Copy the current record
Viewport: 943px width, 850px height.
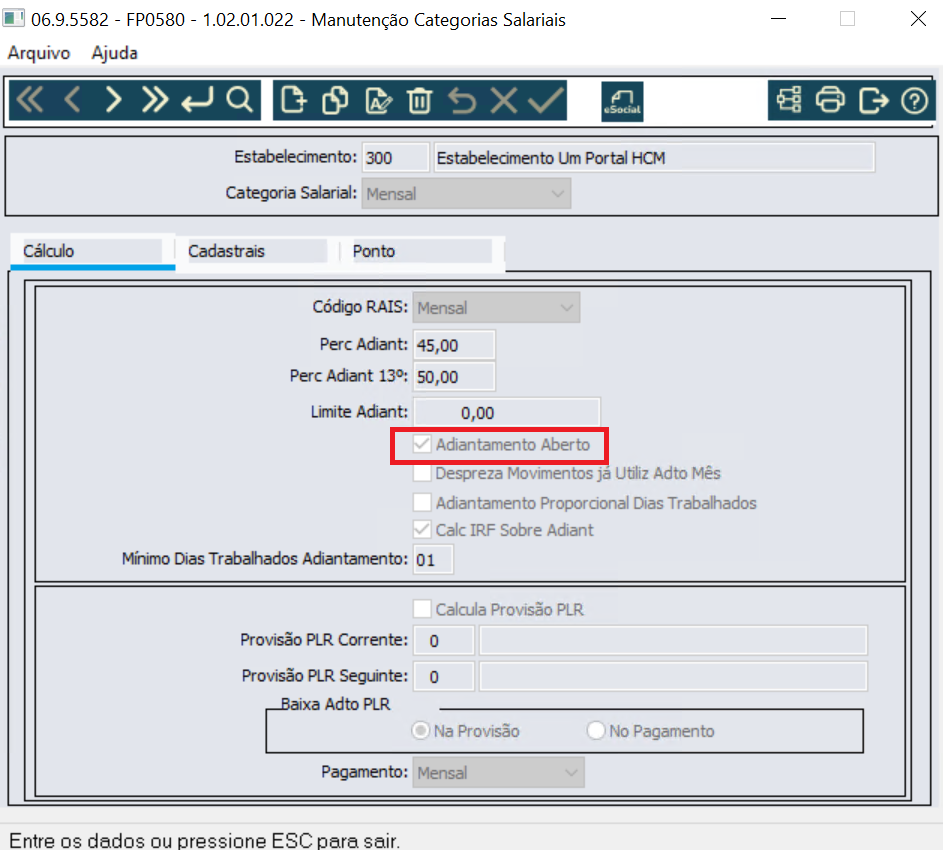(x=335, y=100)
